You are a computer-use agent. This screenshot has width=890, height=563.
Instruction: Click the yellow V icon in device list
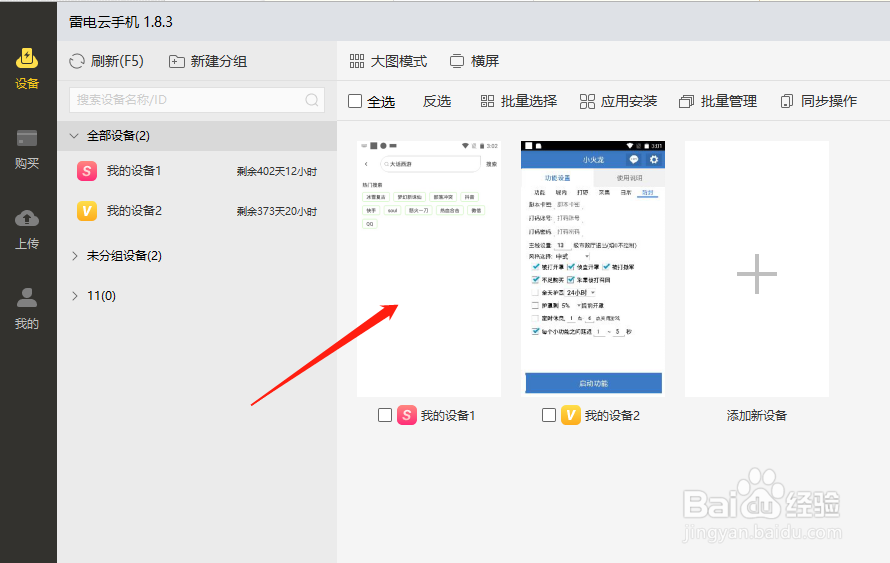[x=87, y=211]
